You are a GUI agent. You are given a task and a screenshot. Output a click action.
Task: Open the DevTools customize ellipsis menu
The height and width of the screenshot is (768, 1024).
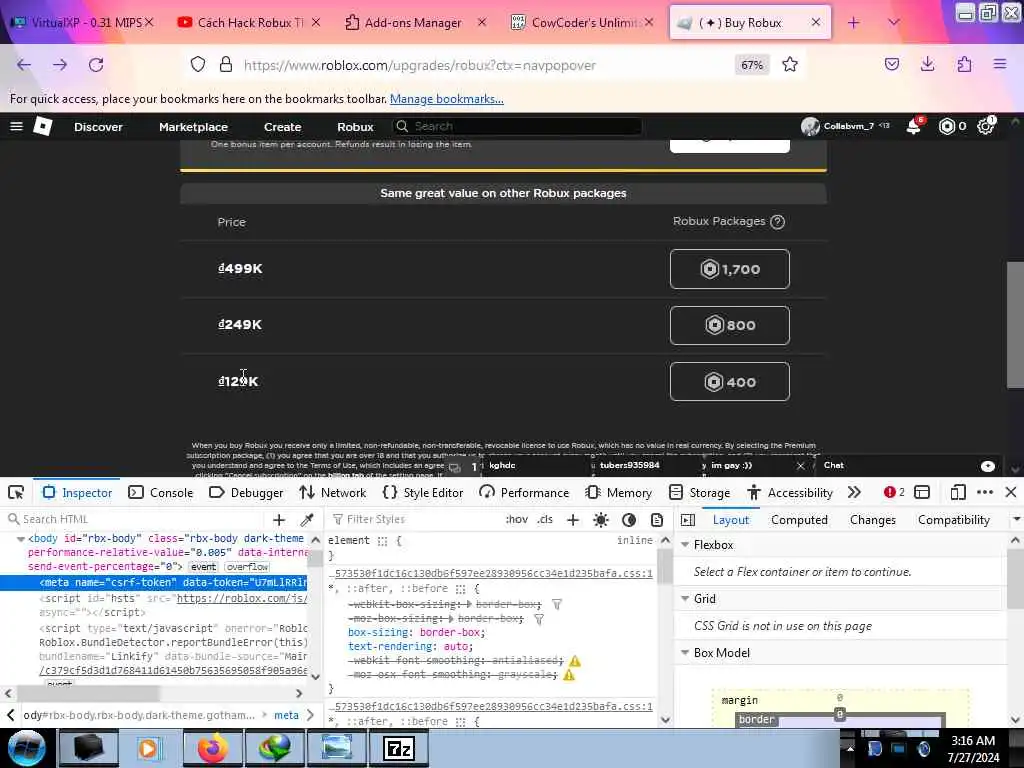[985, 493]
